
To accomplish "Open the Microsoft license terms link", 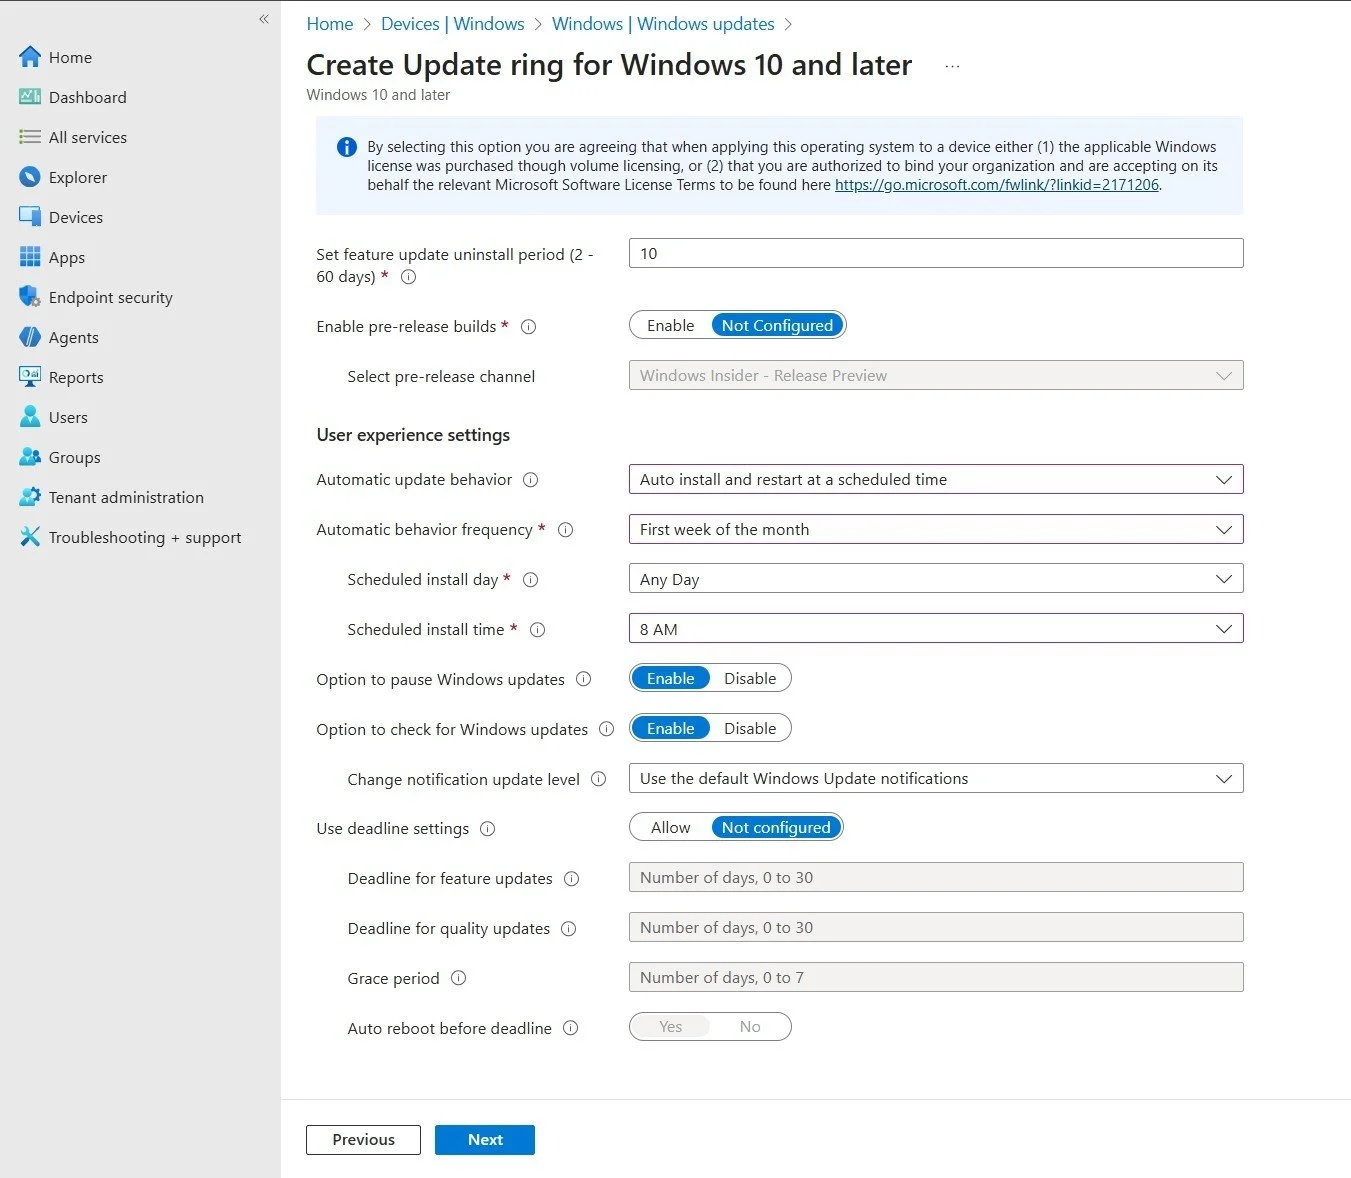I will click(x=997, y=185).
